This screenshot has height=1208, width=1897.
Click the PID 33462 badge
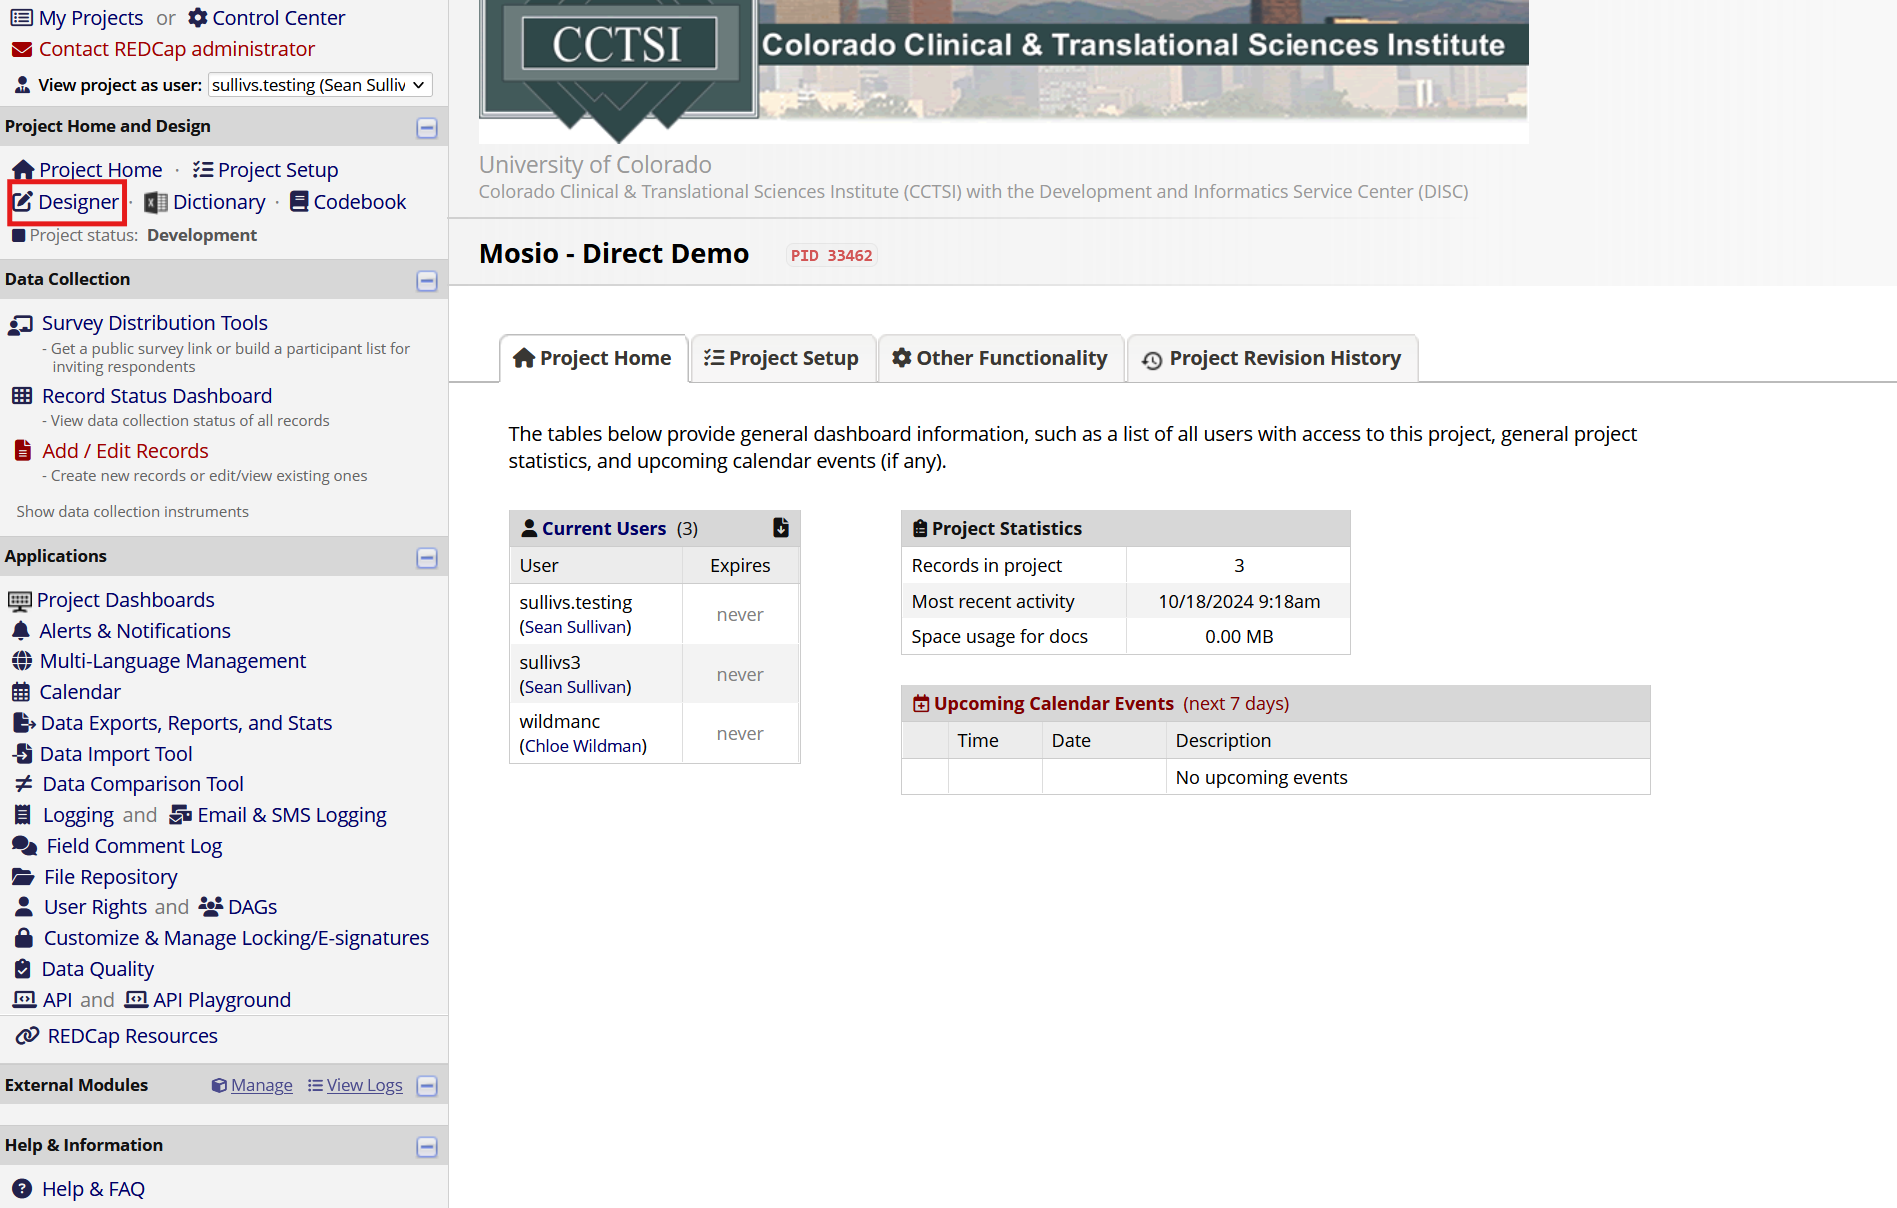[832, 255]
